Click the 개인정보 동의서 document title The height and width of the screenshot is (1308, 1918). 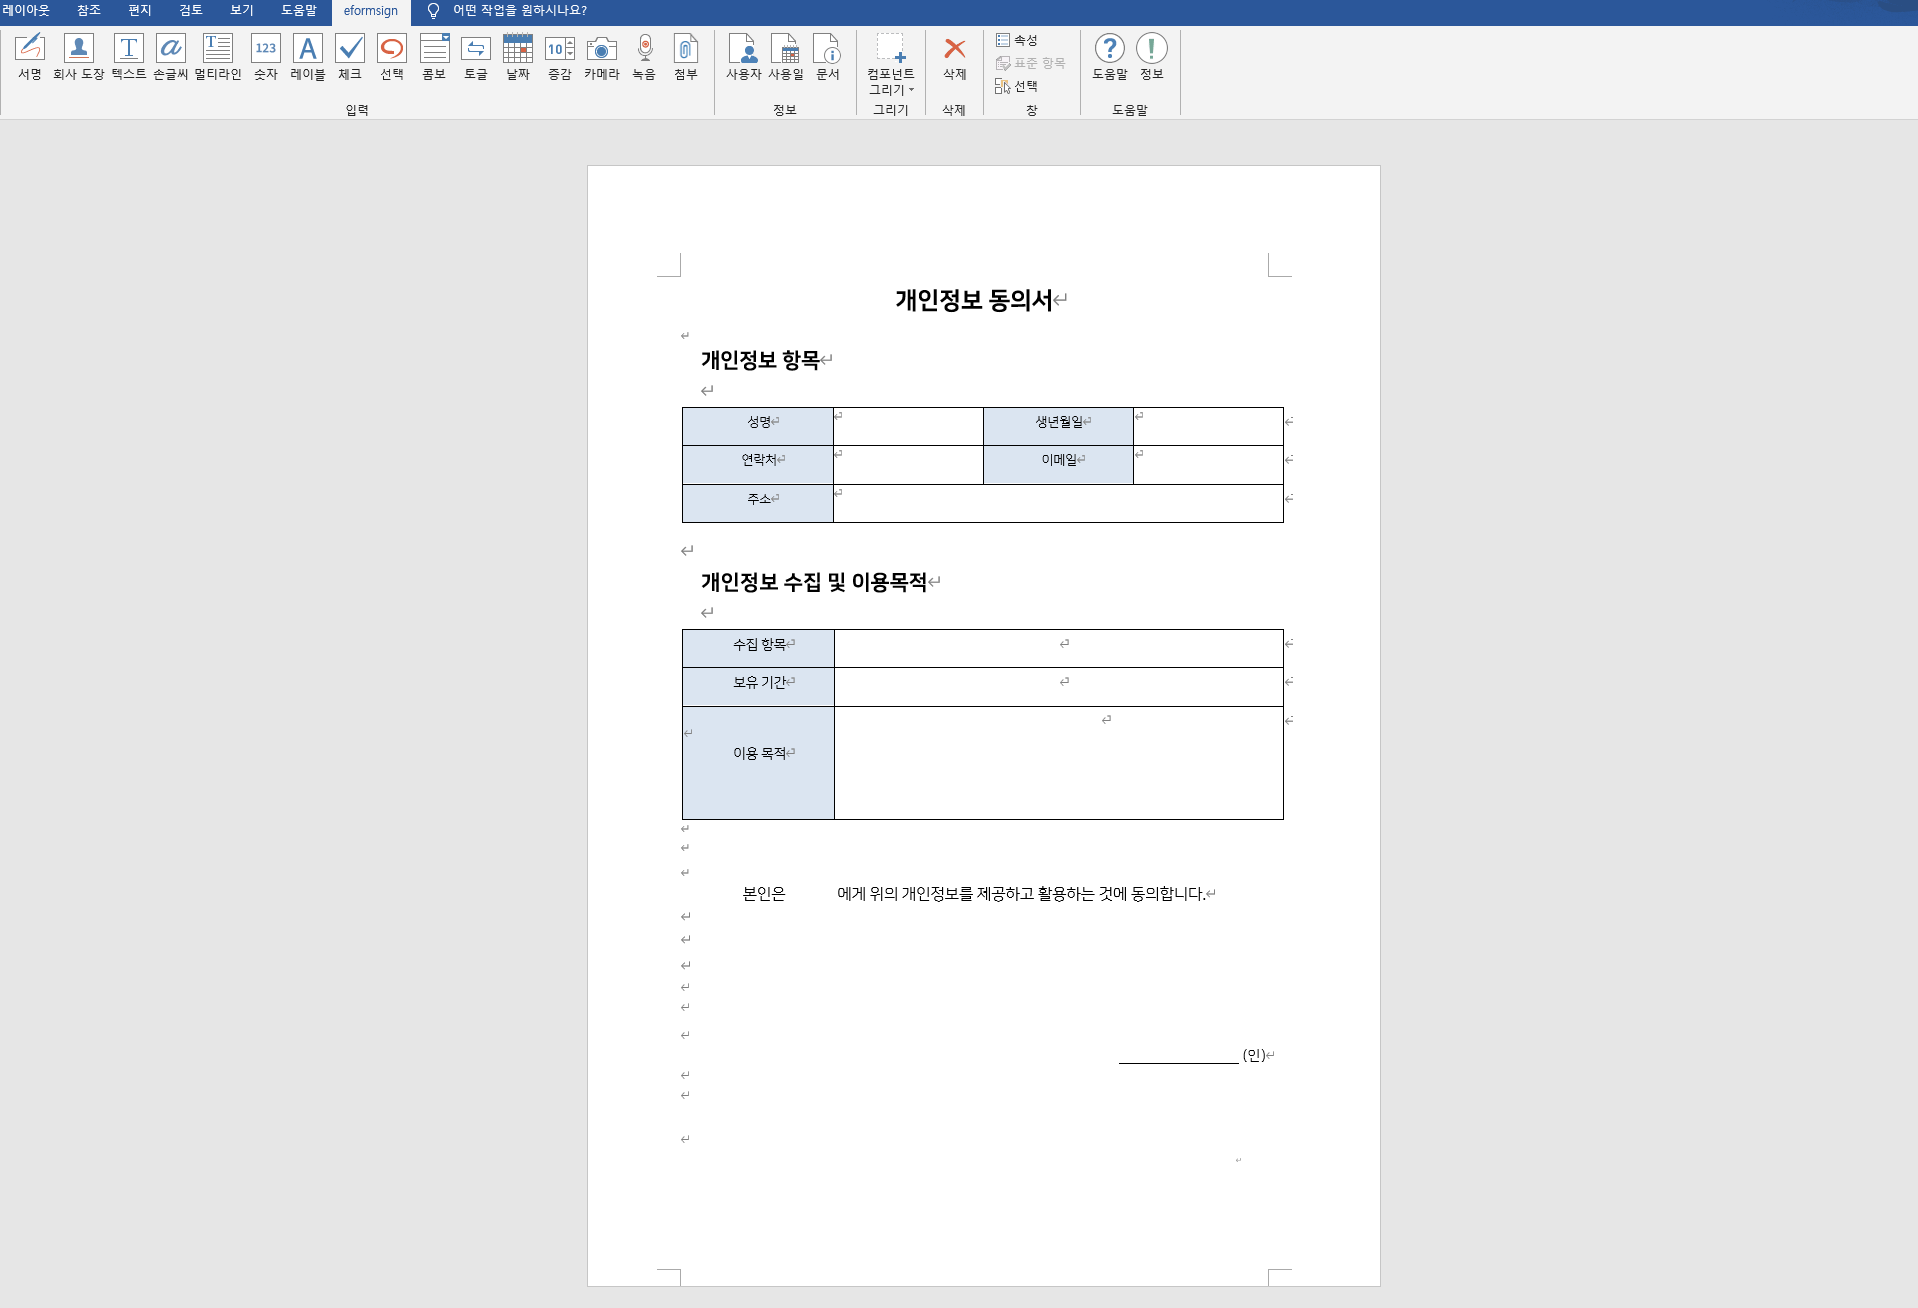coord(974,300)
